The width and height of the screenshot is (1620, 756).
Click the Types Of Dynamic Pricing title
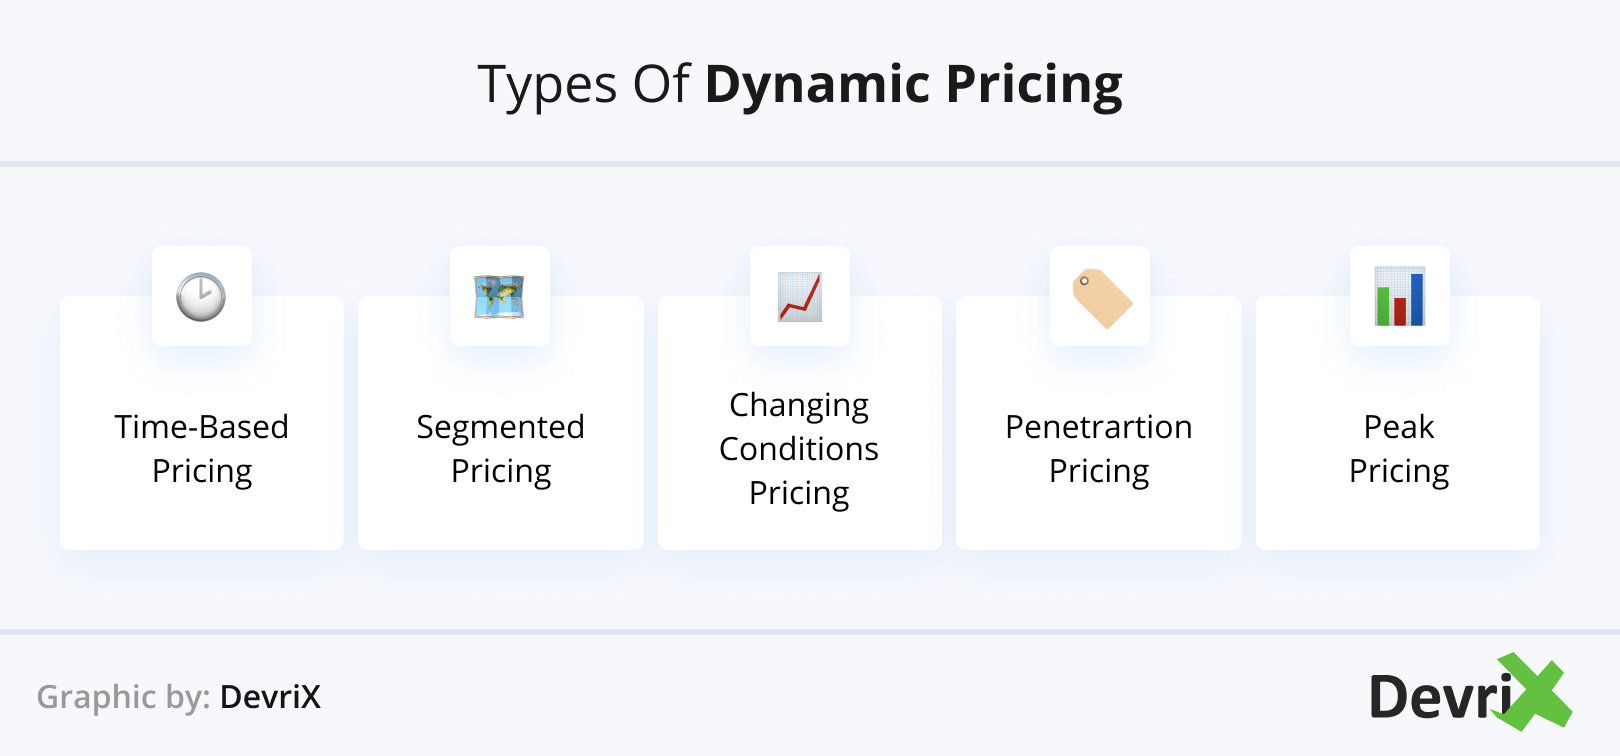(800, 84)
